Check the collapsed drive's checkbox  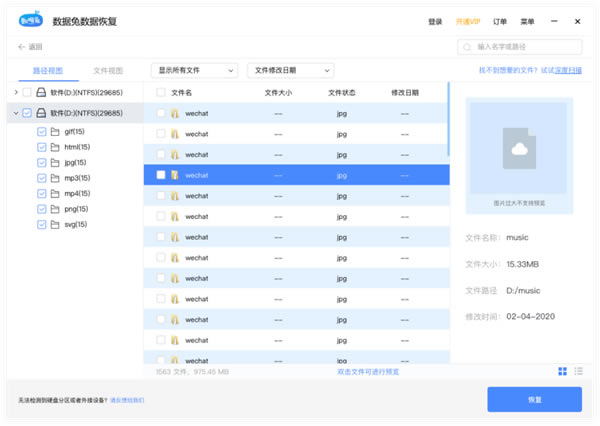tap(27, 92)
